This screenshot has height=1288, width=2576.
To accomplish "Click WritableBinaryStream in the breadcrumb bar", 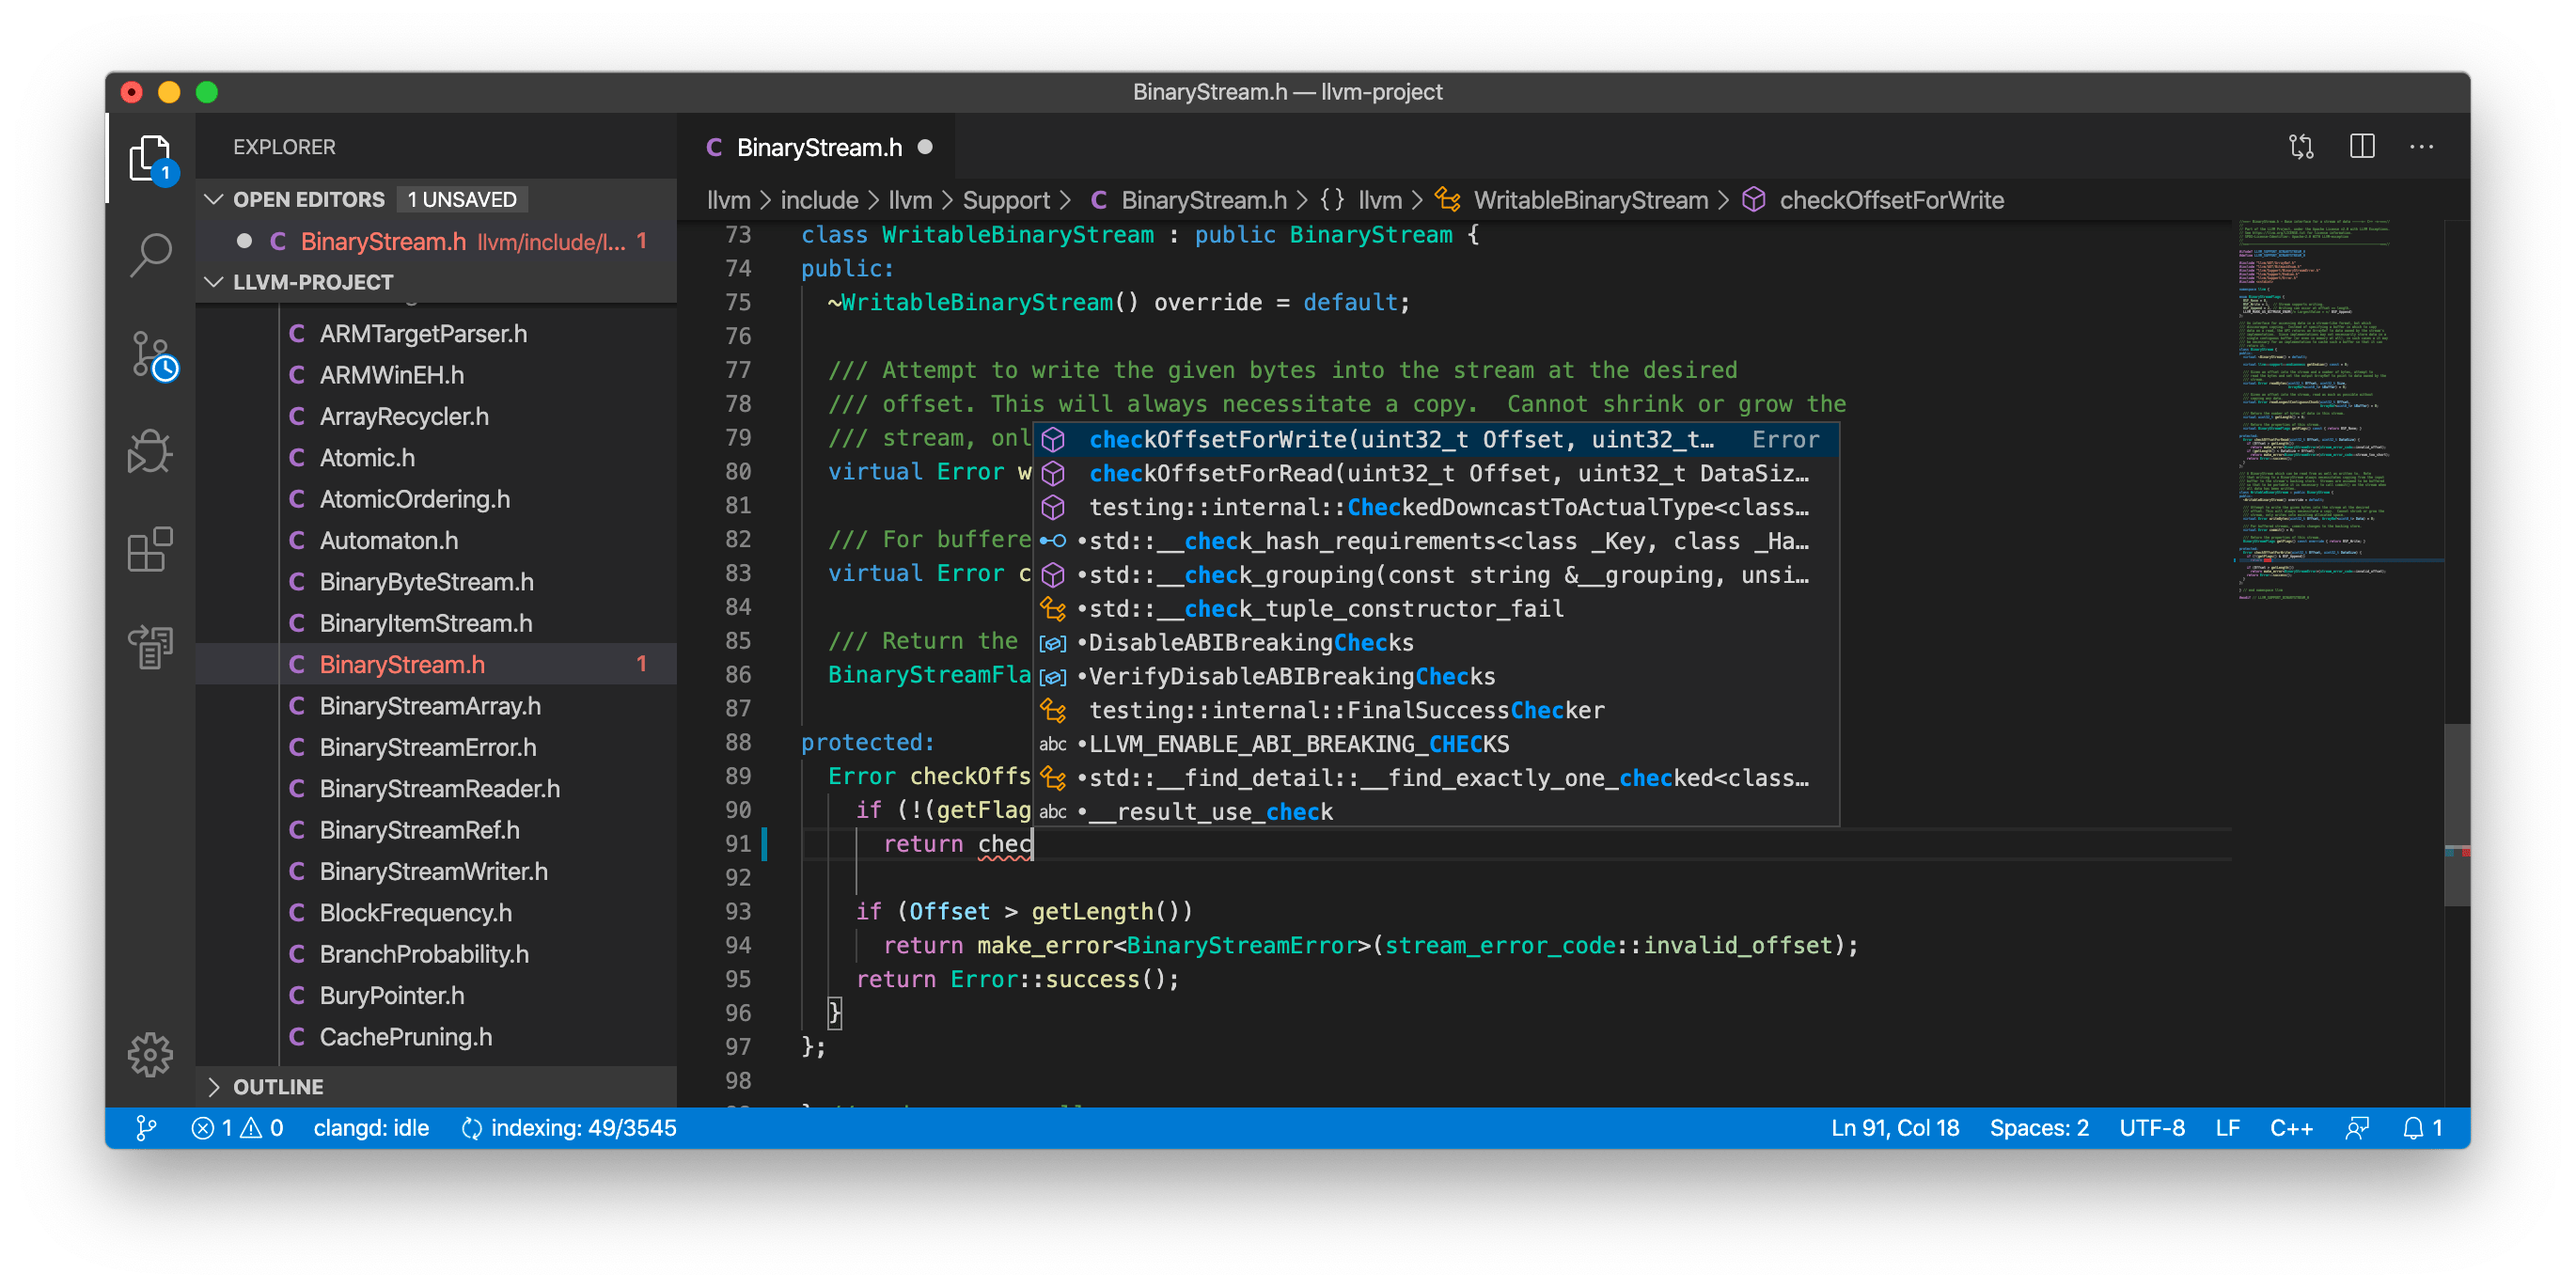I will (1590, 199).
